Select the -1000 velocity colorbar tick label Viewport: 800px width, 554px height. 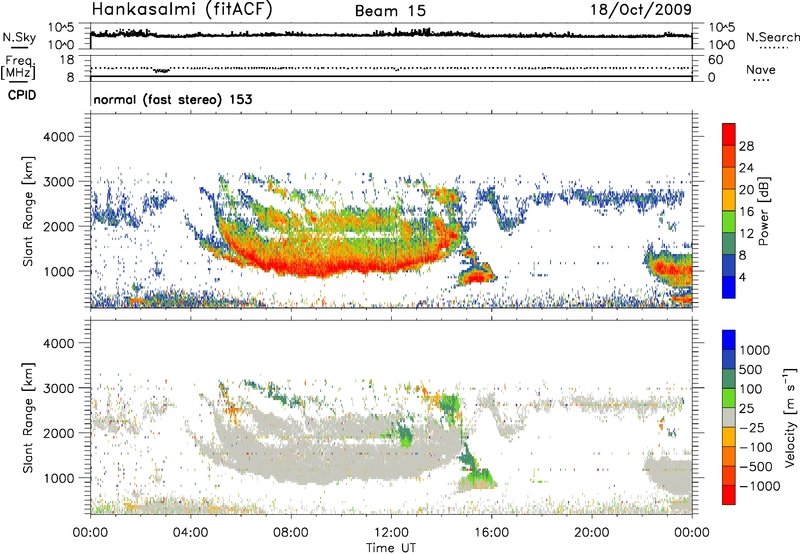pos(759,486)
